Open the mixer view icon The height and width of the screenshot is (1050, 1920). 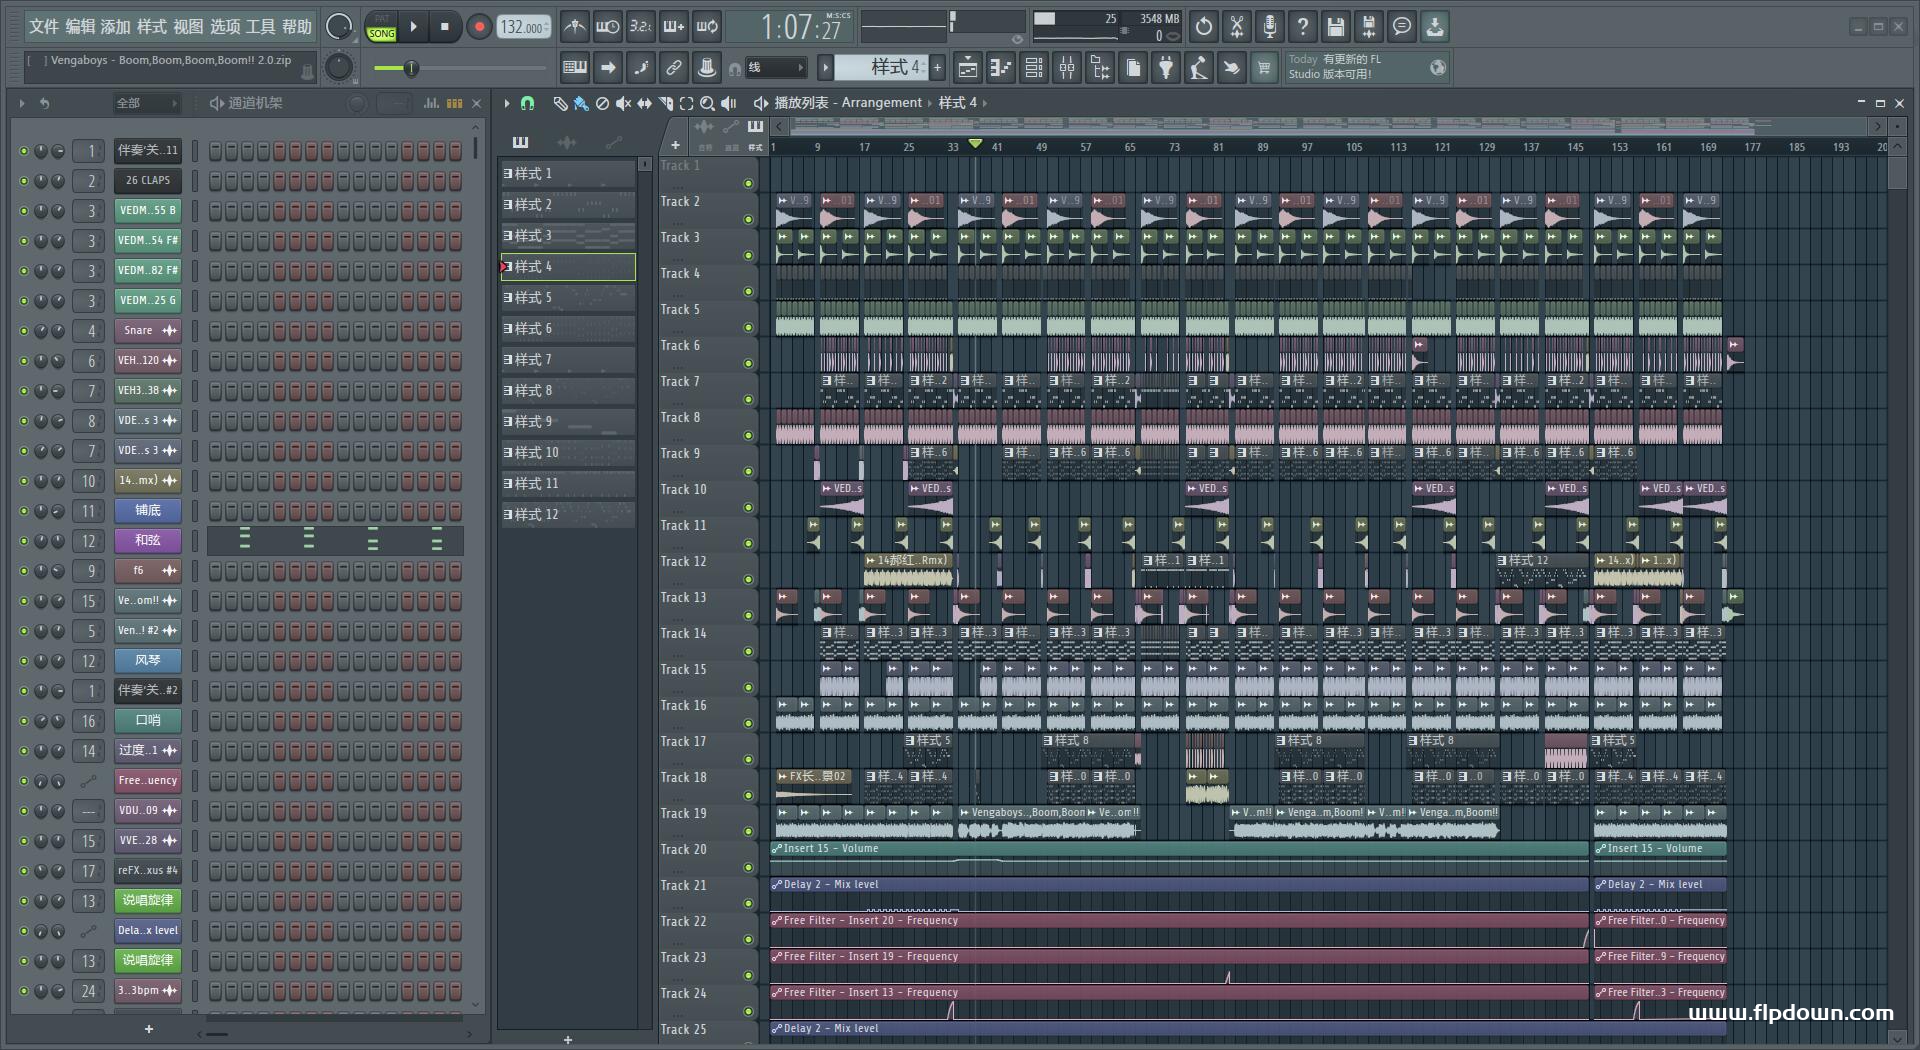pos(1067,68)
